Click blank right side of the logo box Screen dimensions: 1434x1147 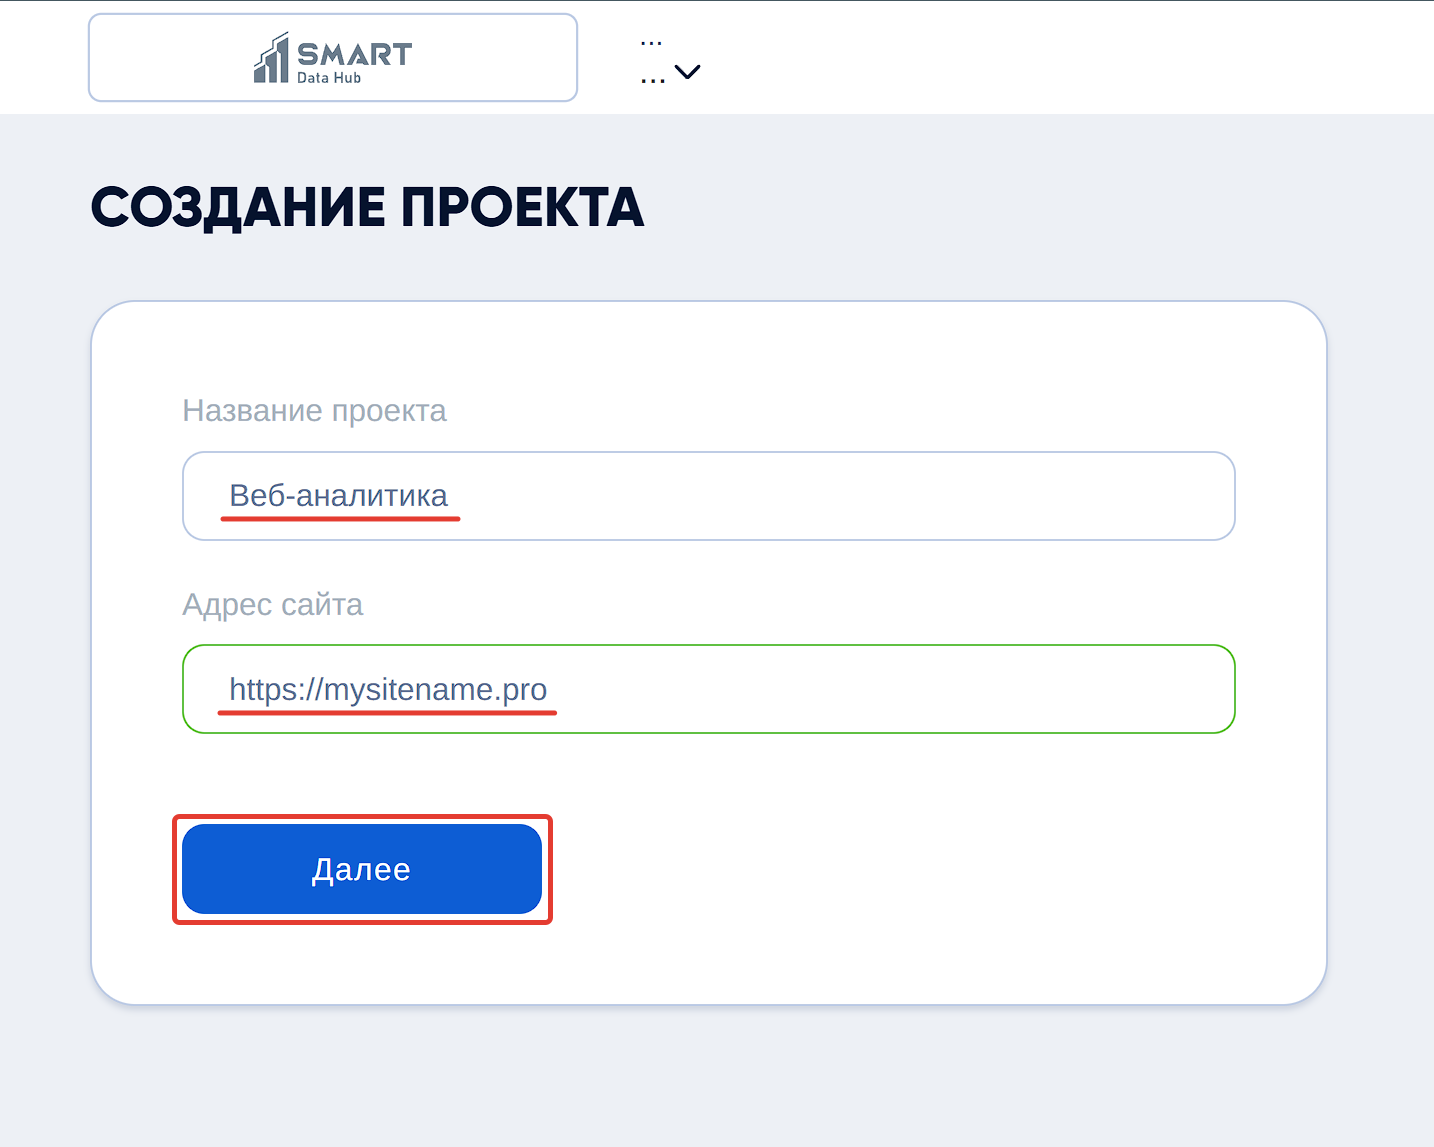click(500, 58)
